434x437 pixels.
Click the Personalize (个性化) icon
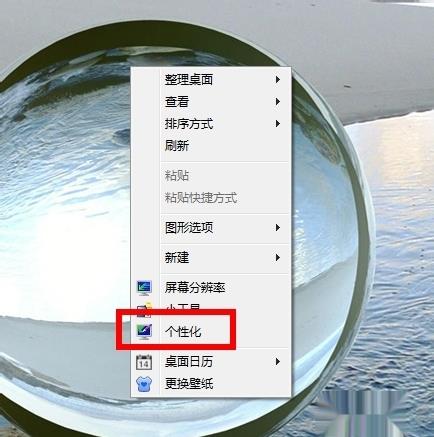(144, 332)
